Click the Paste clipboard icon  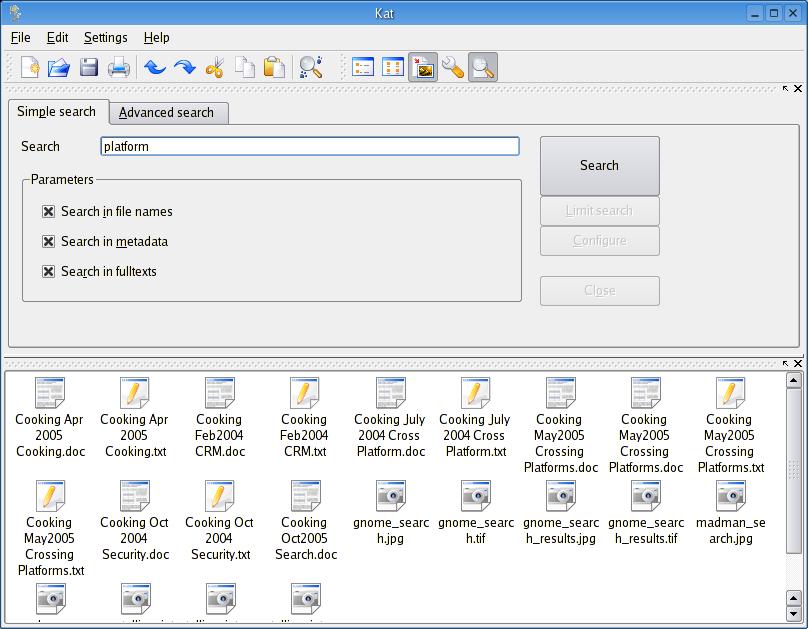tap(274, 67)
